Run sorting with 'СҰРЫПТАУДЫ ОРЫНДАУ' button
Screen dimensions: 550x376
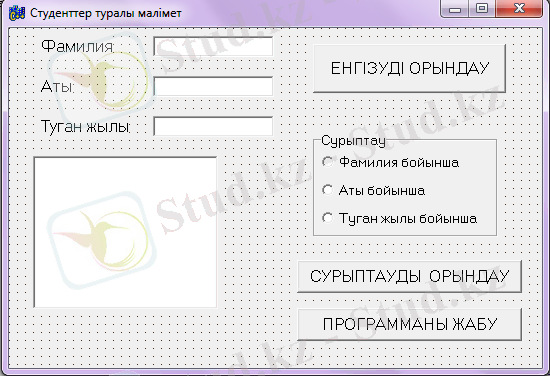[x=409, y=276]
